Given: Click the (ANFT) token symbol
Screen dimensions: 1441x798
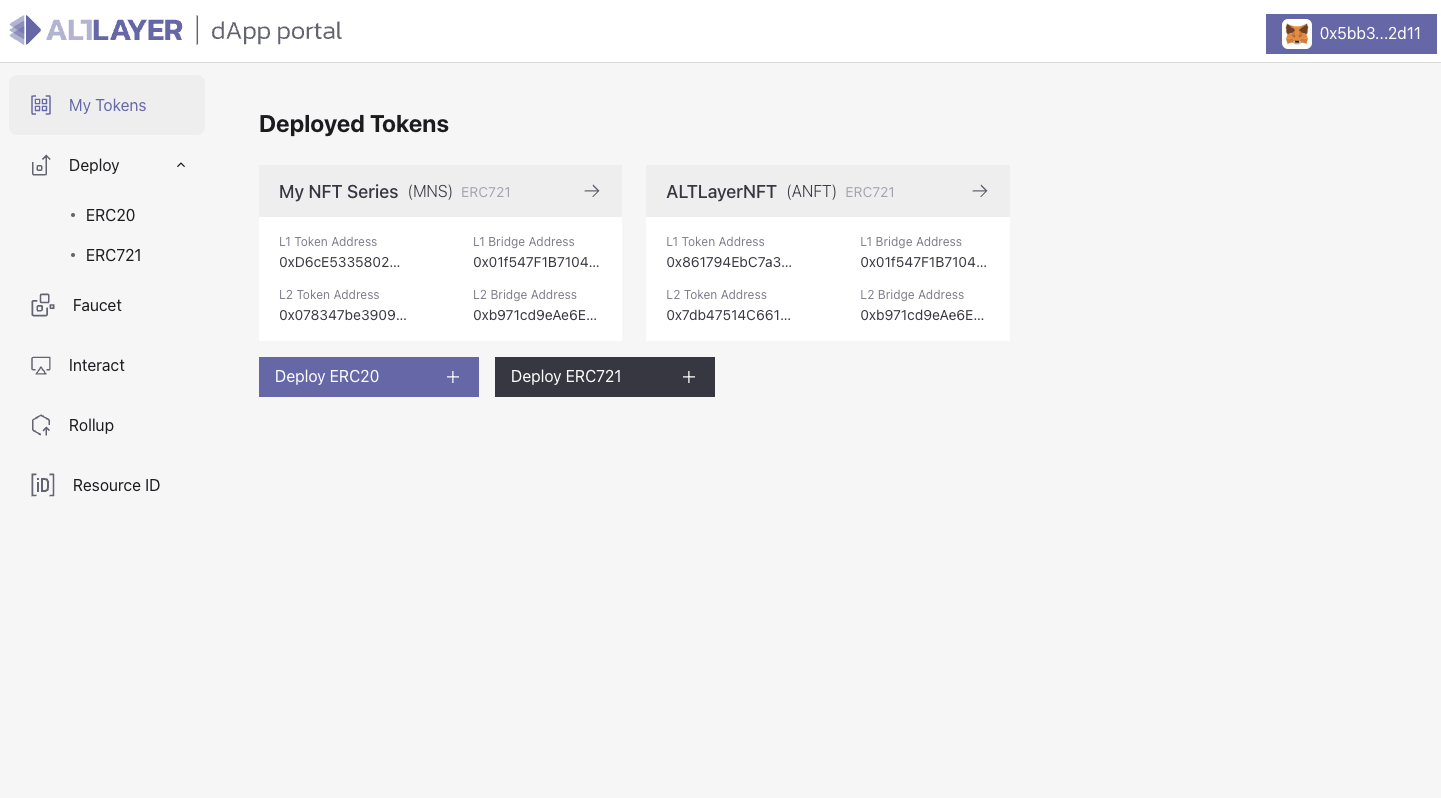Looking at the screenshot, I should click(x=812, y=192).
